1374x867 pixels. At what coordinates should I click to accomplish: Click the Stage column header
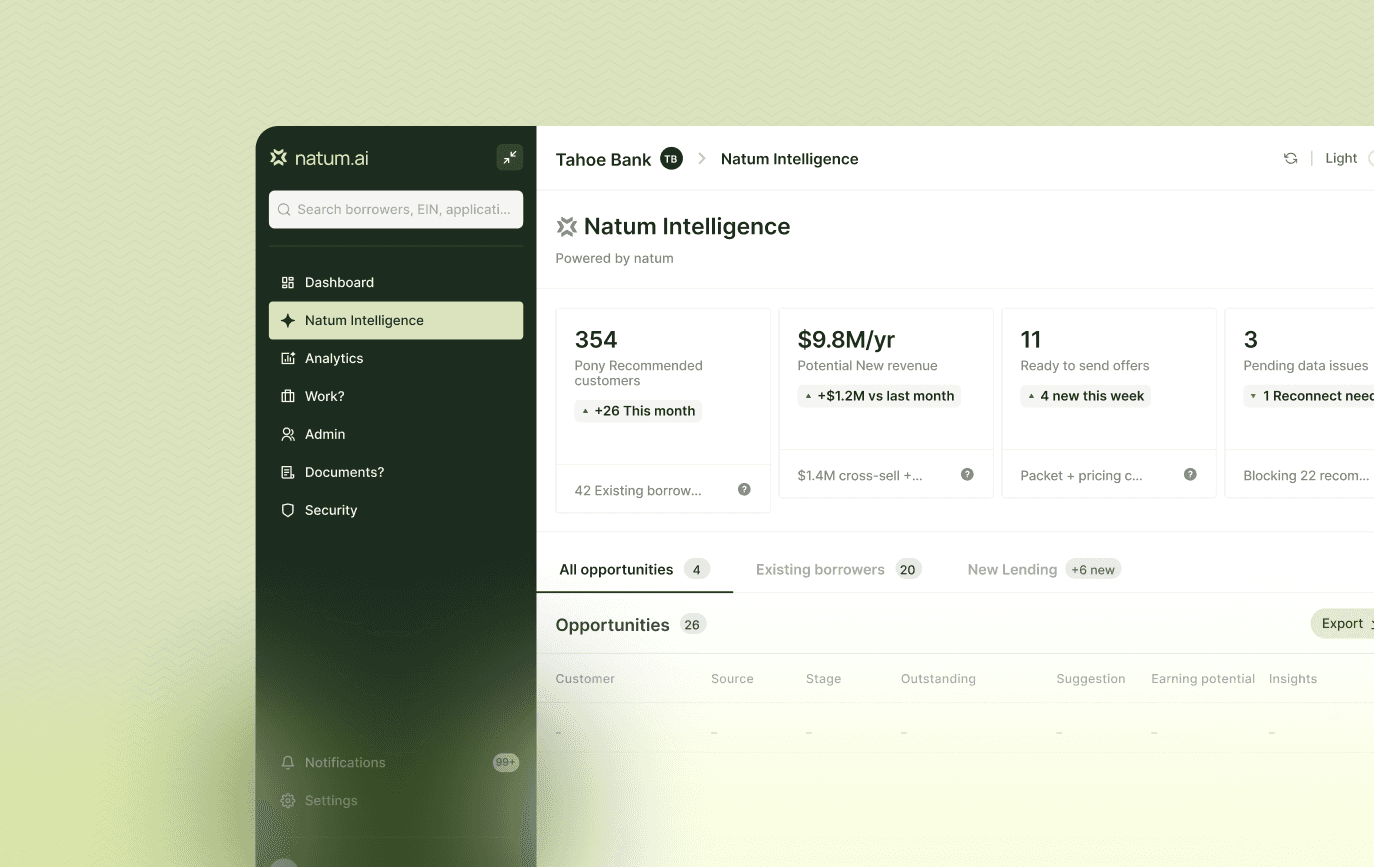point(823,679)
